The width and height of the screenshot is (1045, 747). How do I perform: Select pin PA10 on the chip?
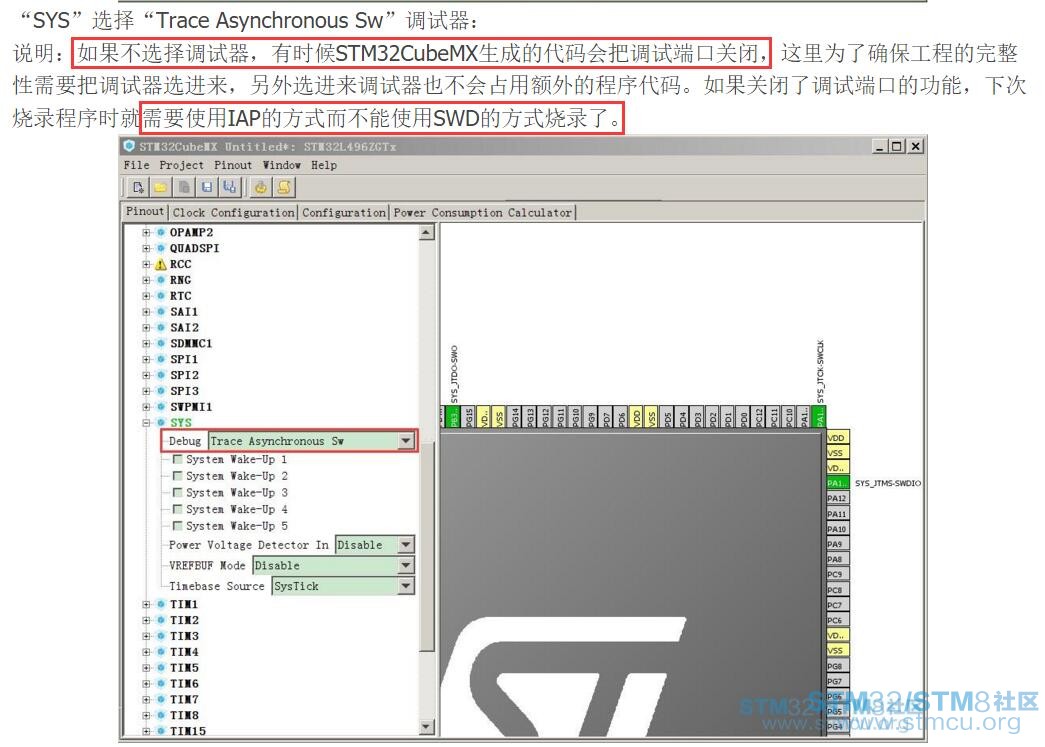[837, 529]
